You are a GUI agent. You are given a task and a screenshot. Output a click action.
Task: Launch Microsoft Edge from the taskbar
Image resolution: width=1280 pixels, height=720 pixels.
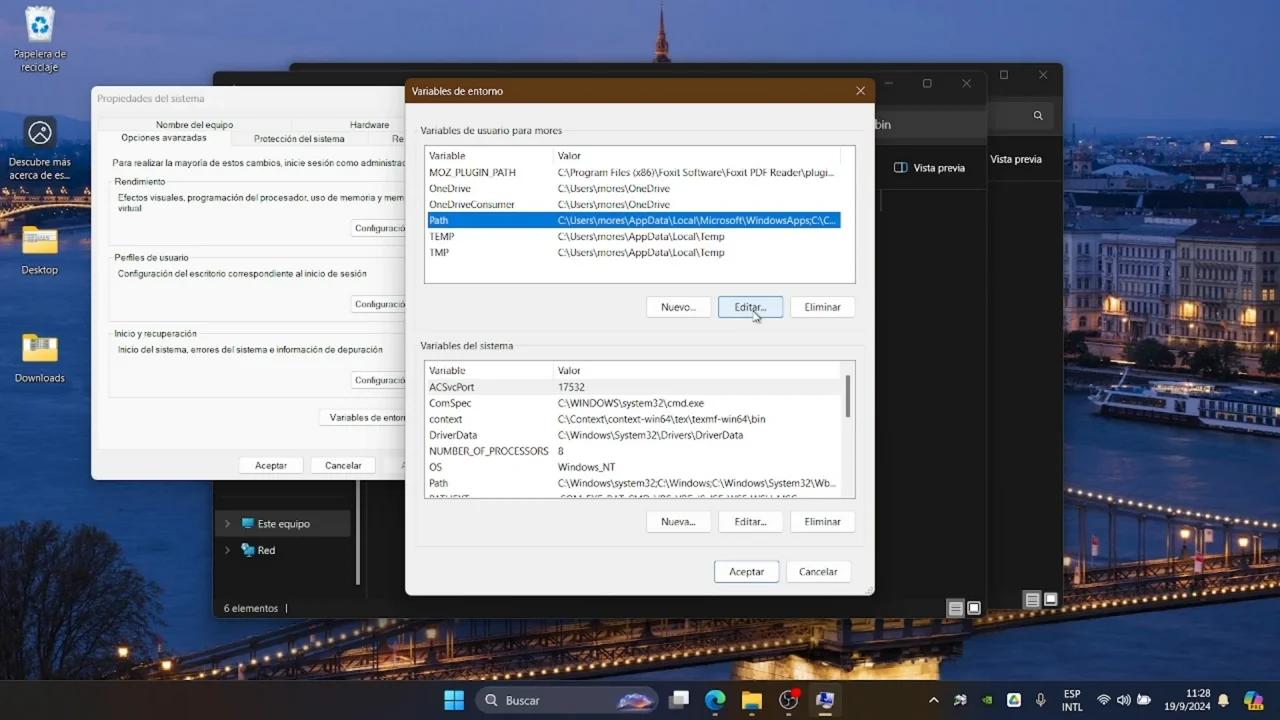point(715,700)
